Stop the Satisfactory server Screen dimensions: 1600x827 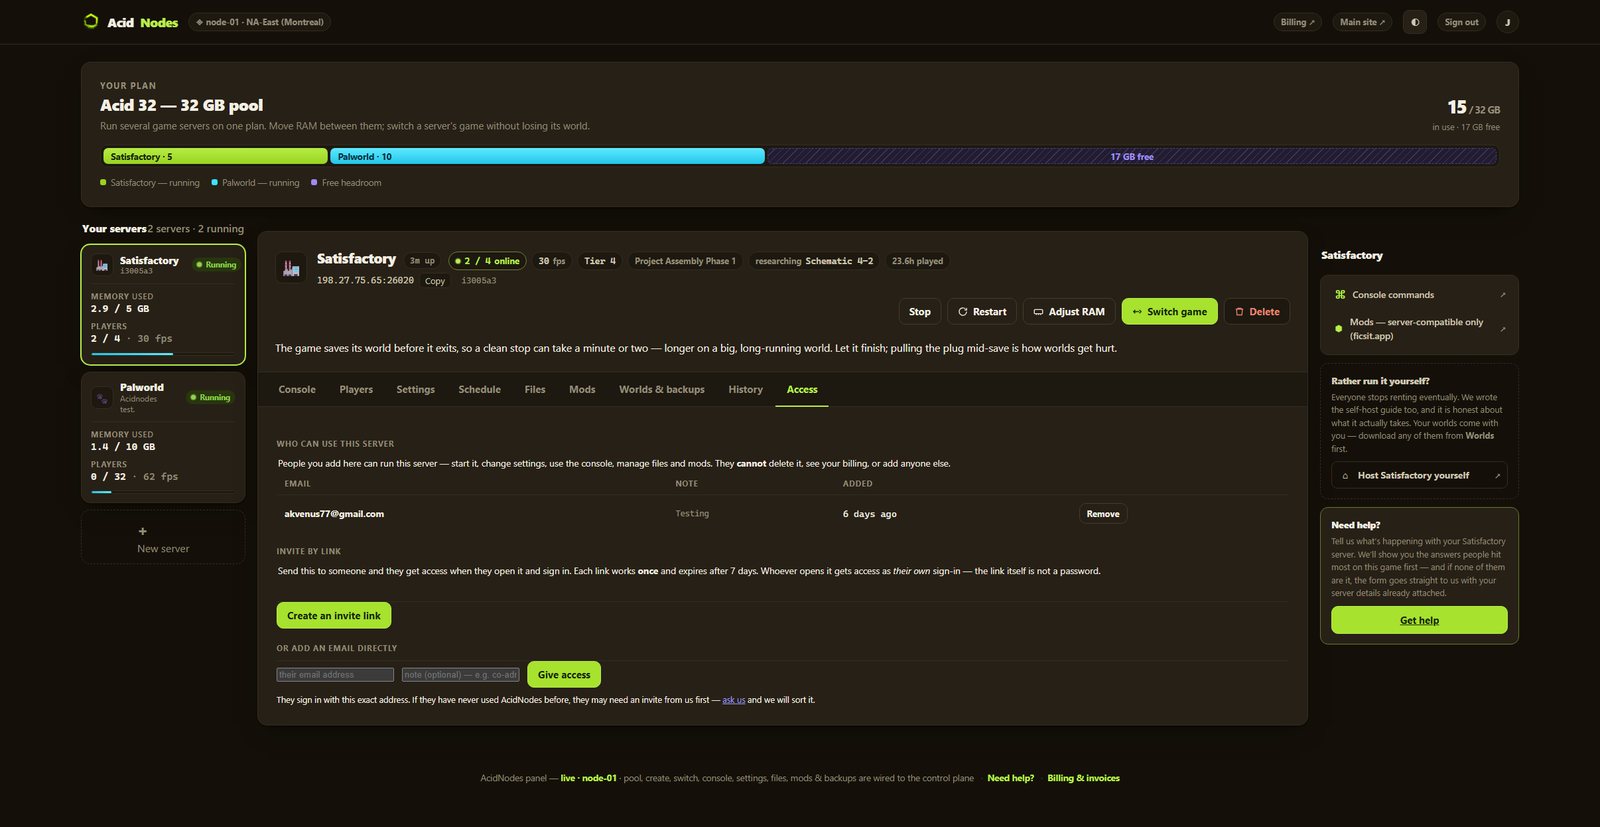click(919, 312)
